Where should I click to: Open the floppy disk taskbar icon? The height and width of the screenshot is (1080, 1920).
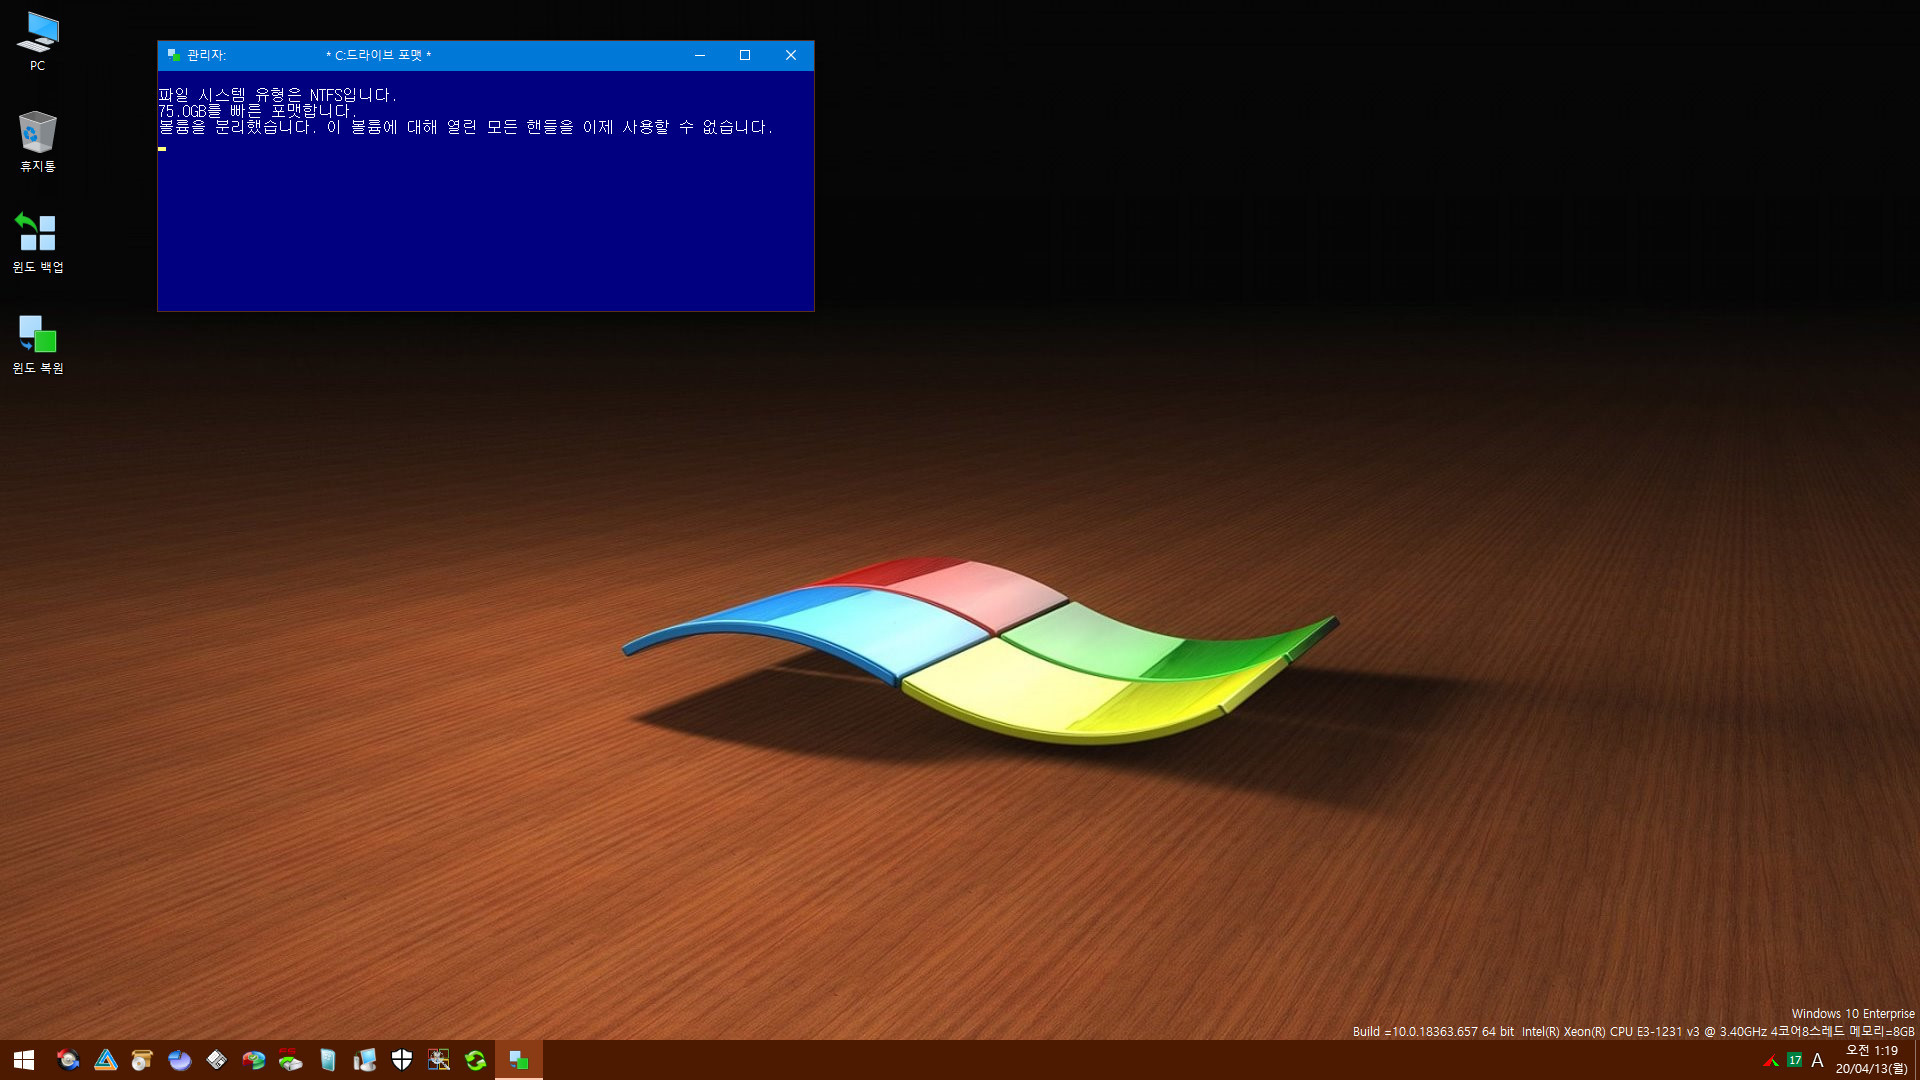pyautogui.click(x=217, y=1060)
